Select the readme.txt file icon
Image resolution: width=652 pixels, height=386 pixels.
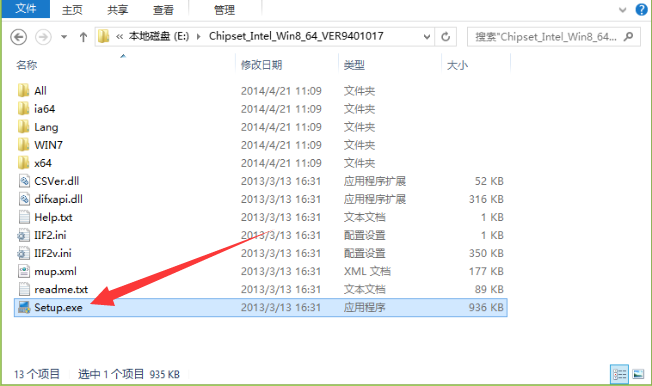click(x=24, y=290)
